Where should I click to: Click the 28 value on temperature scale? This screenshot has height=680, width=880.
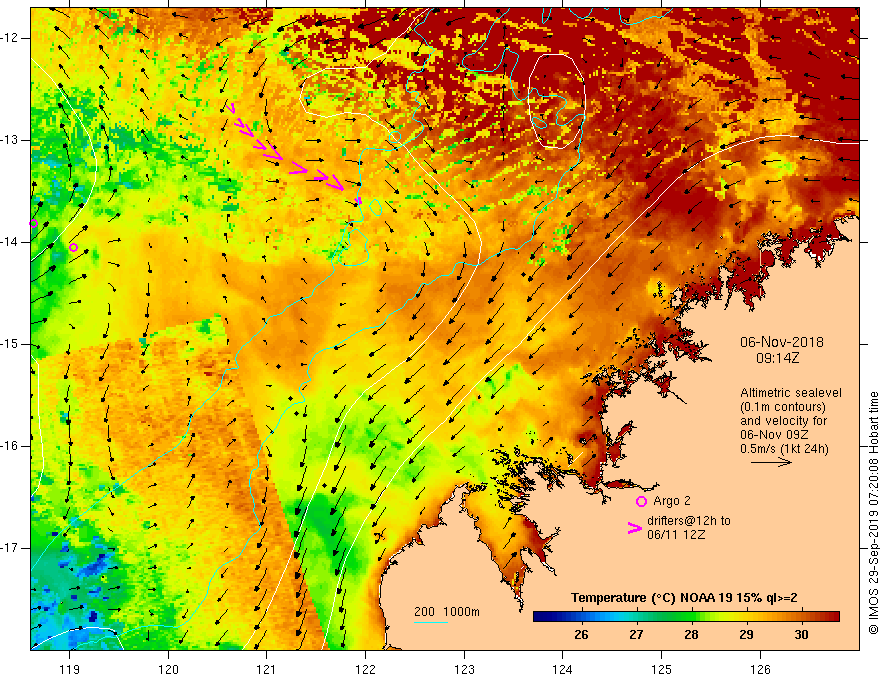coord(691,635)
